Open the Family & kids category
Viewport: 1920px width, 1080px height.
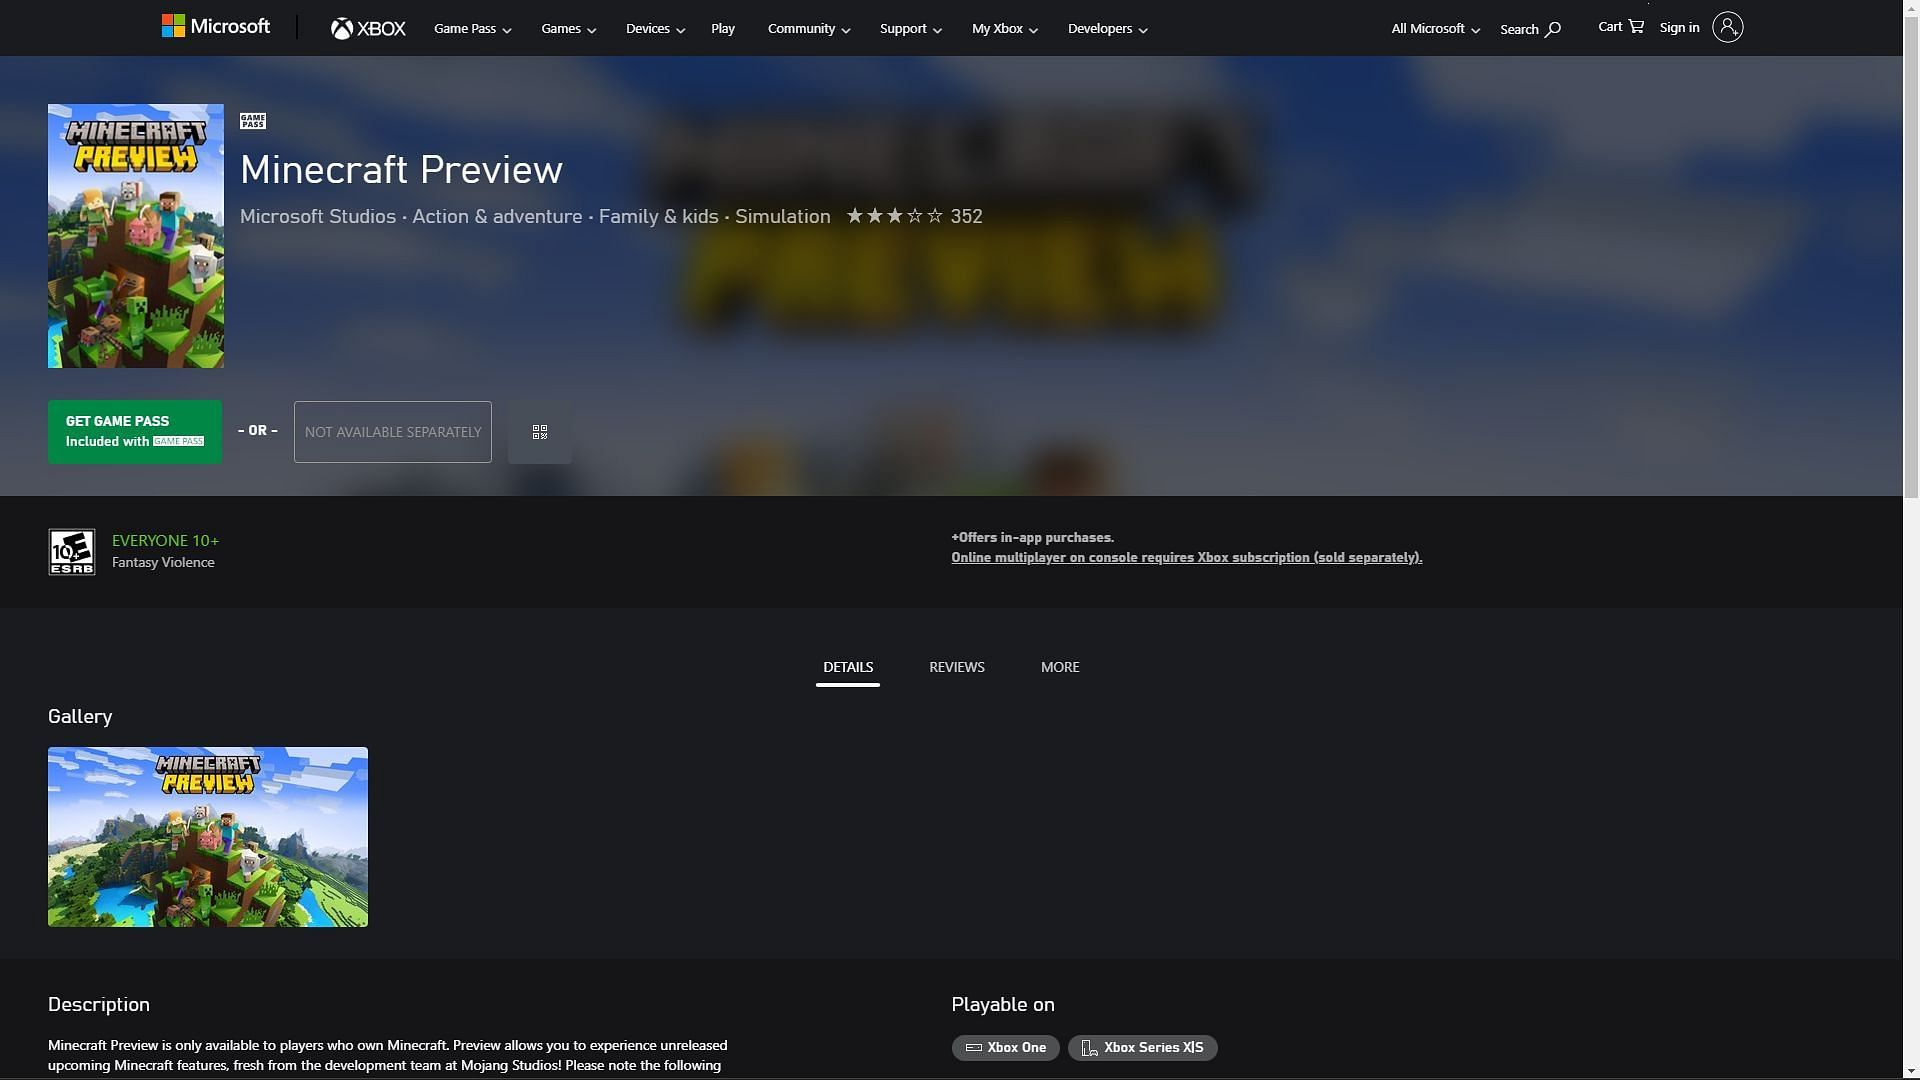pyautogui.click(x=658, y=216)
